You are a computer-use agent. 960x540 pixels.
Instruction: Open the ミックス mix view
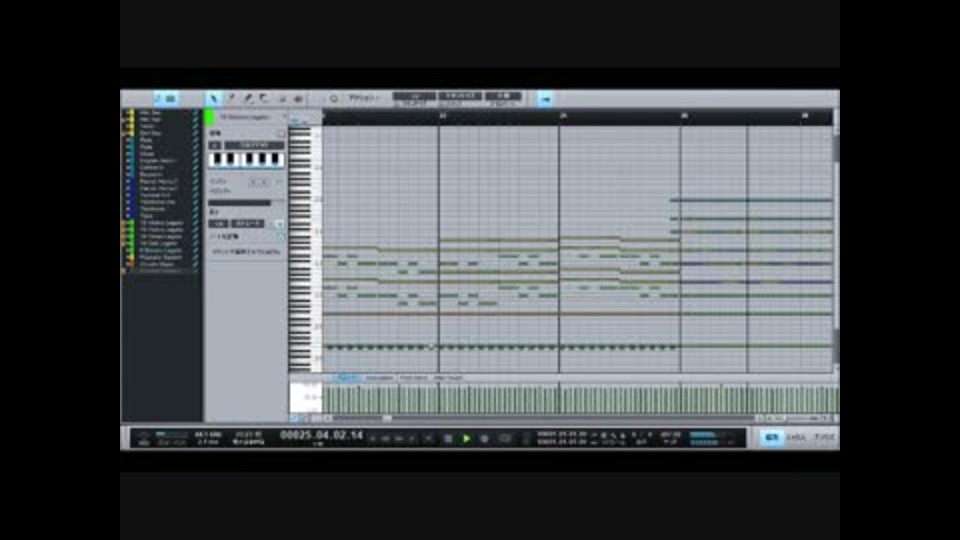tap(796, 437)
